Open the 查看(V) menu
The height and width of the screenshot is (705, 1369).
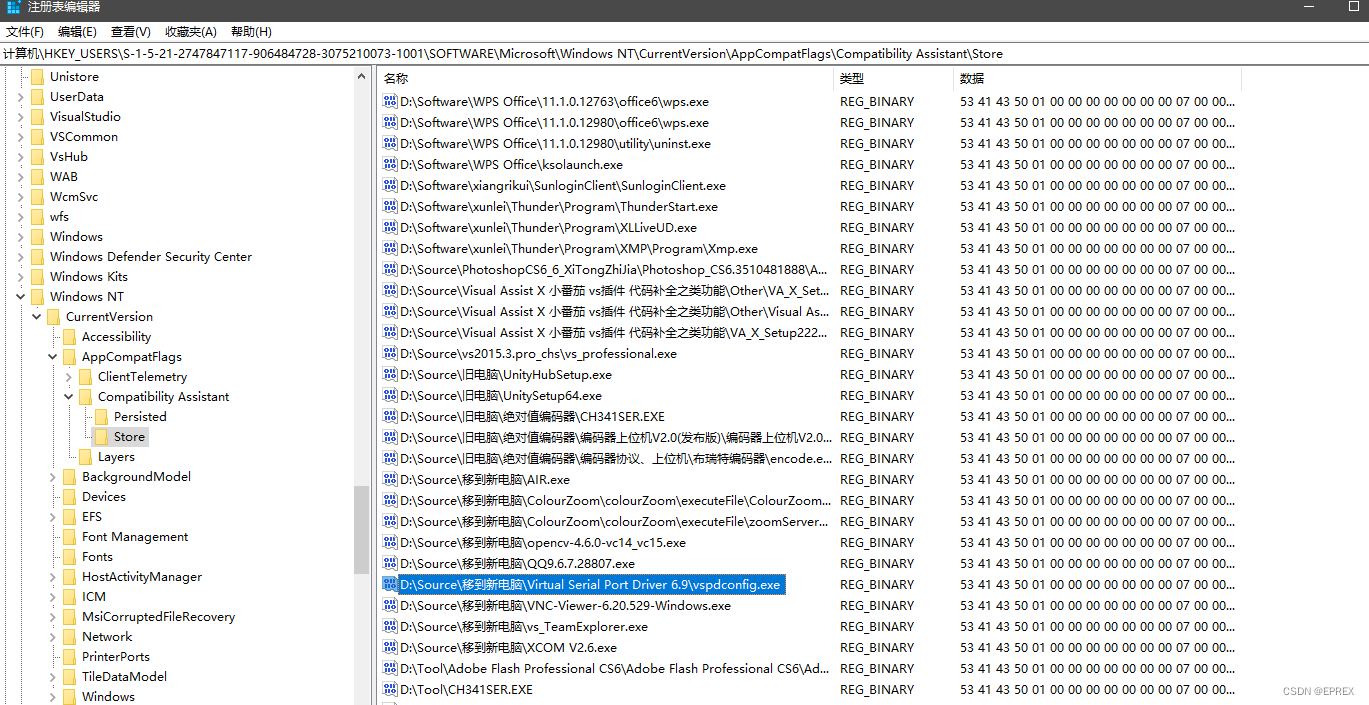[131, 32]
